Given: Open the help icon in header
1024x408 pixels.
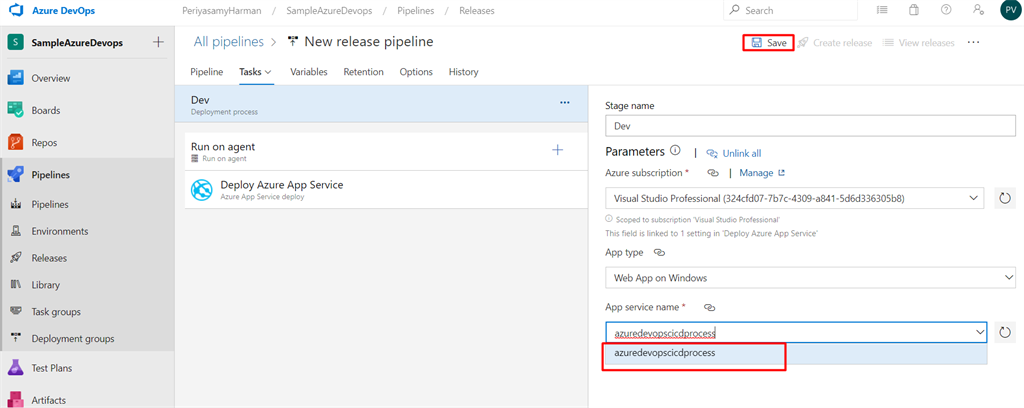Looking at the screenshot, I should pyautogui.click(x=946, y=10).
